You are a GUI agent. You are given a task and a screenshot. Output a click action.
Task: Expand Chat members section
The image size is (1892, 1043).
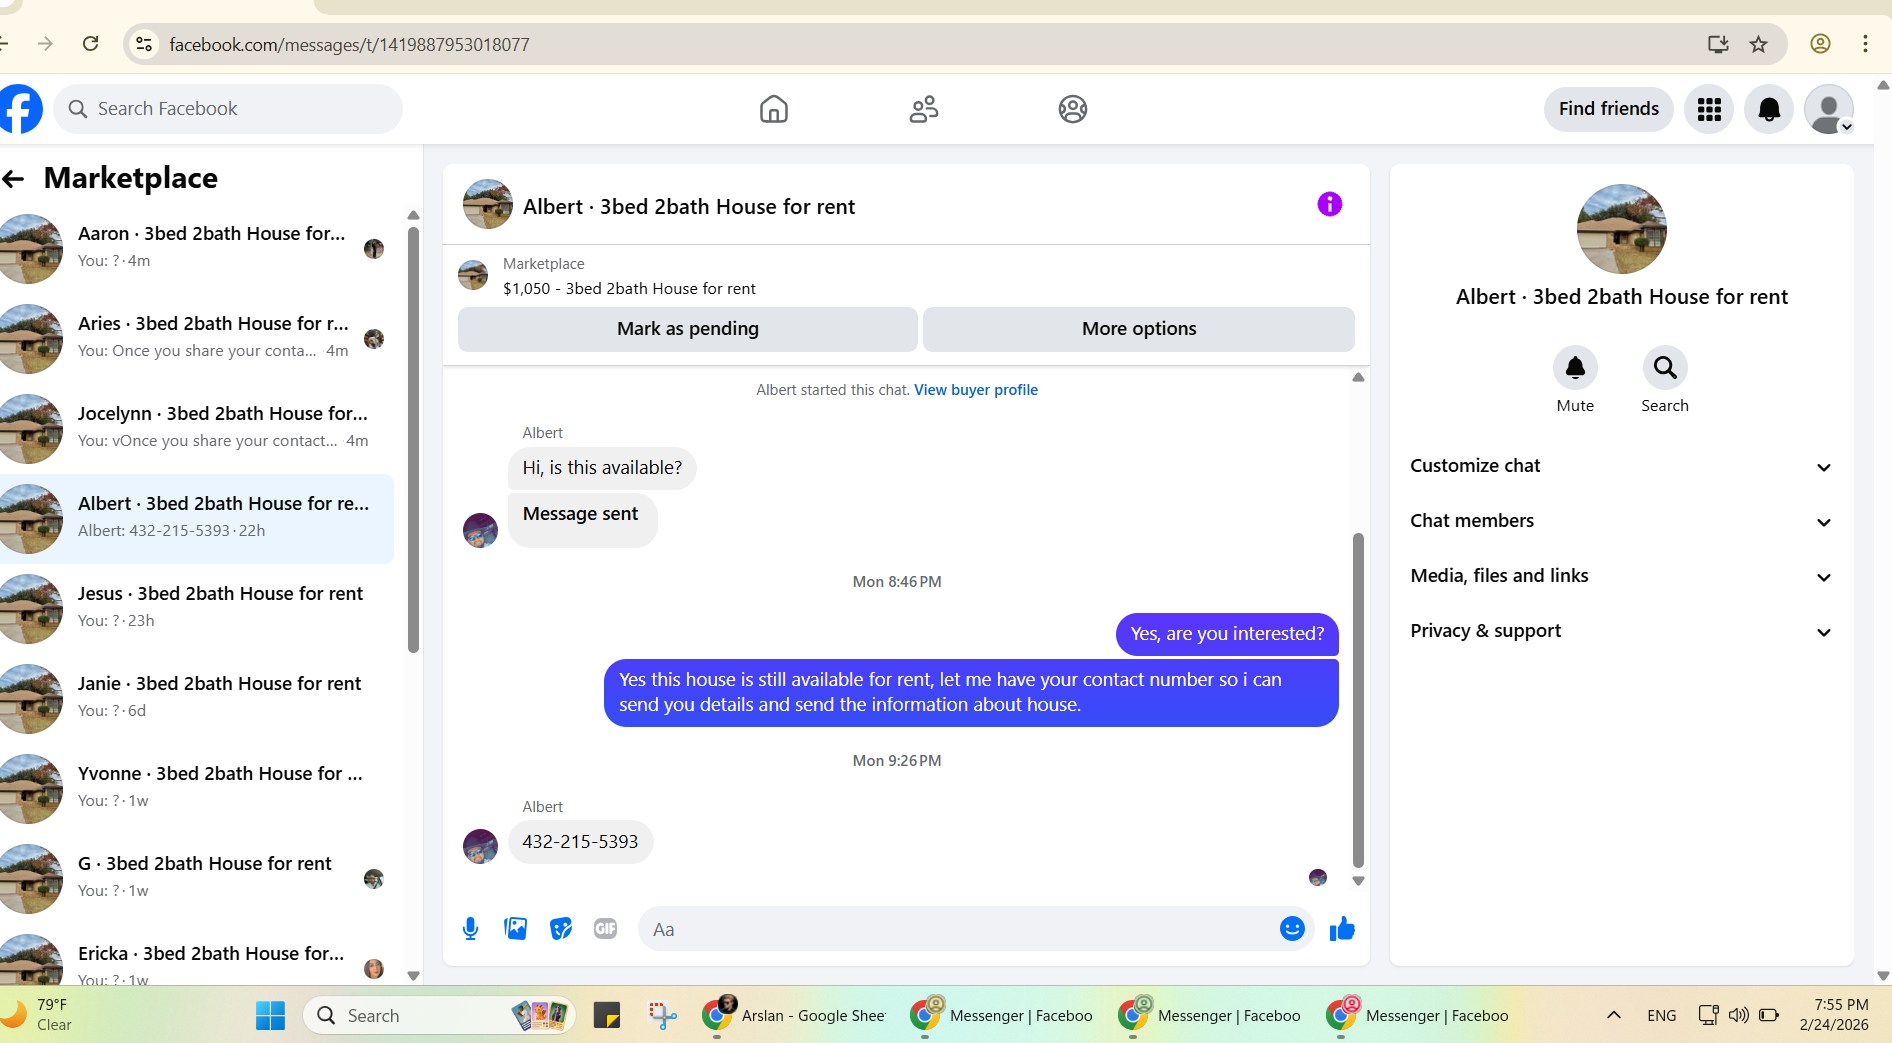pyautogui.click(x=1621, y=521)
